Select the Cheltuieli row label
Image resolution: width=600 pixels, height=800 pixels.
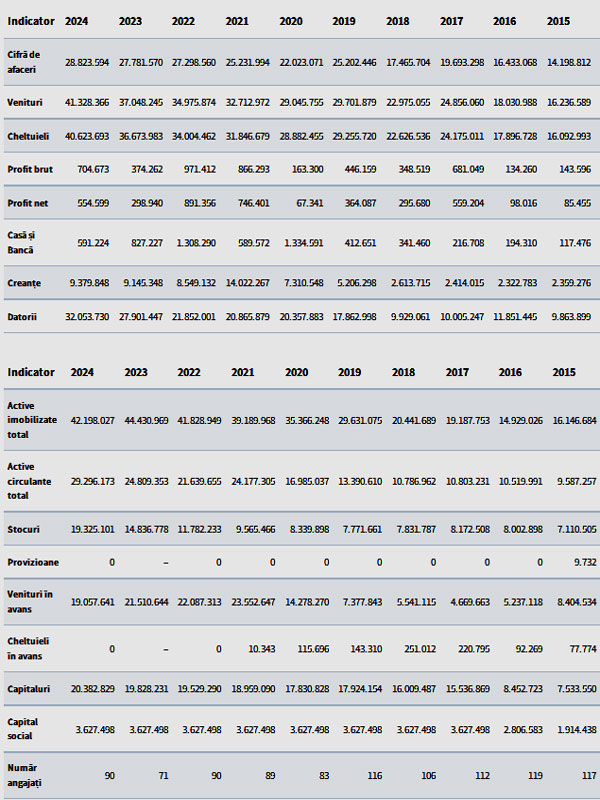coord(28,136)
